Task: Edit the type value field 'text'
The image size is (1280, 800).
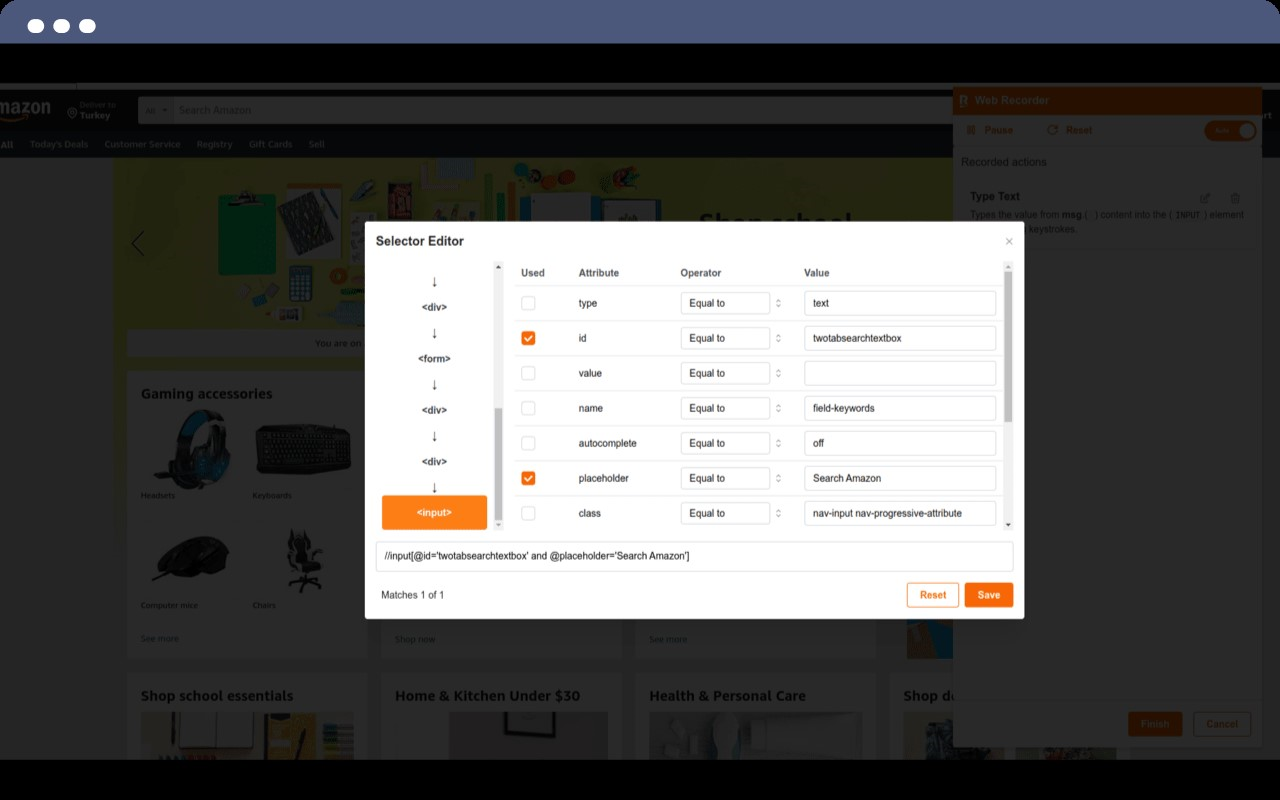Action: [x=900, y=303]
